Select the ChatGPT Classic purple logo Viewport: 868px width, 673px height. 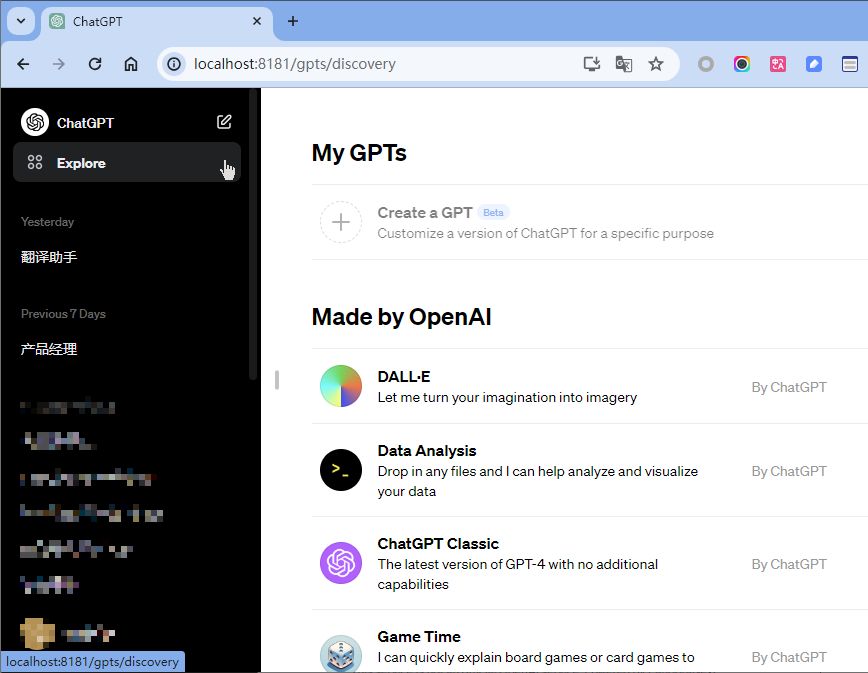point(340,563)
